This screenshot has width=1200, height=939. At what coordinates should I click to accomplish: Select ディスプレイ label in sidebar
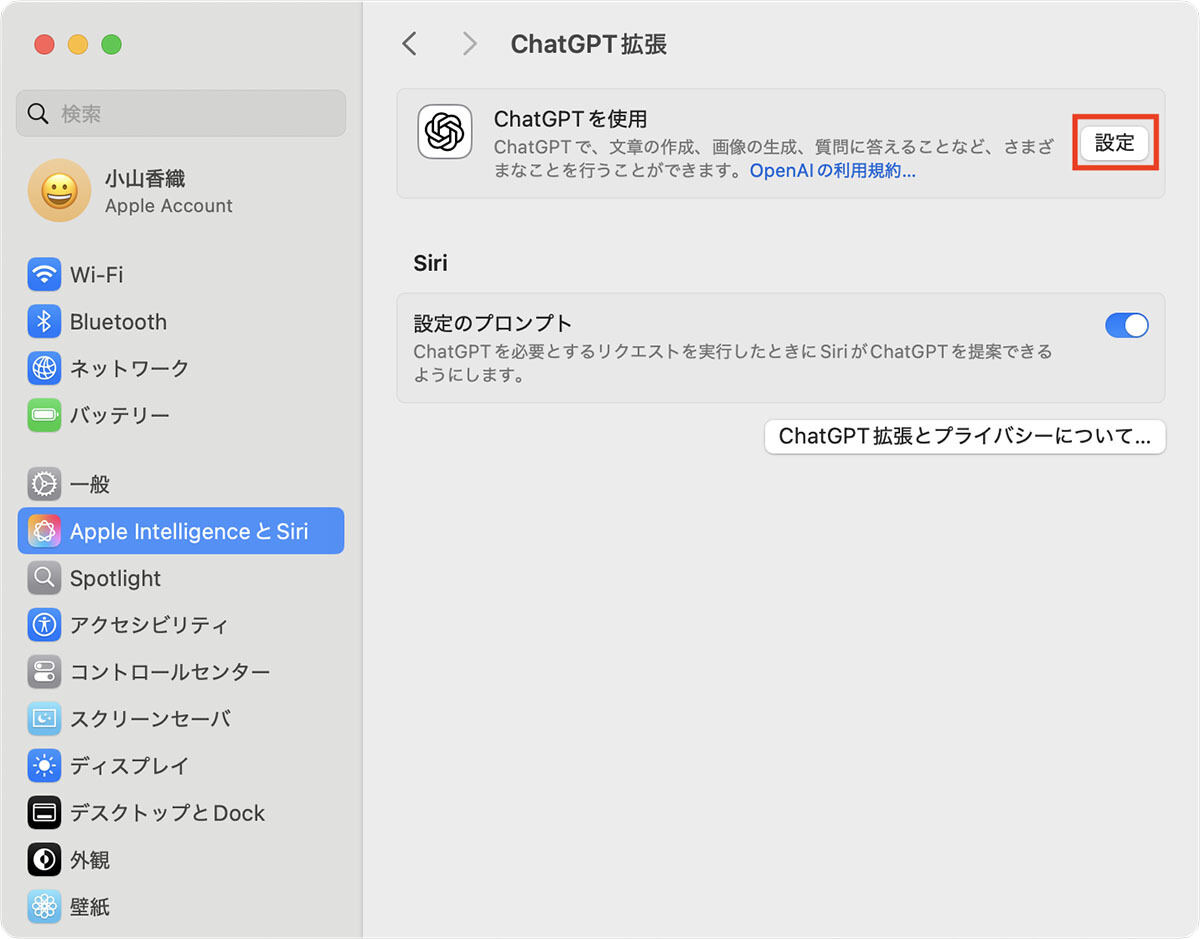pyautogui.click(x=129, y=766)
